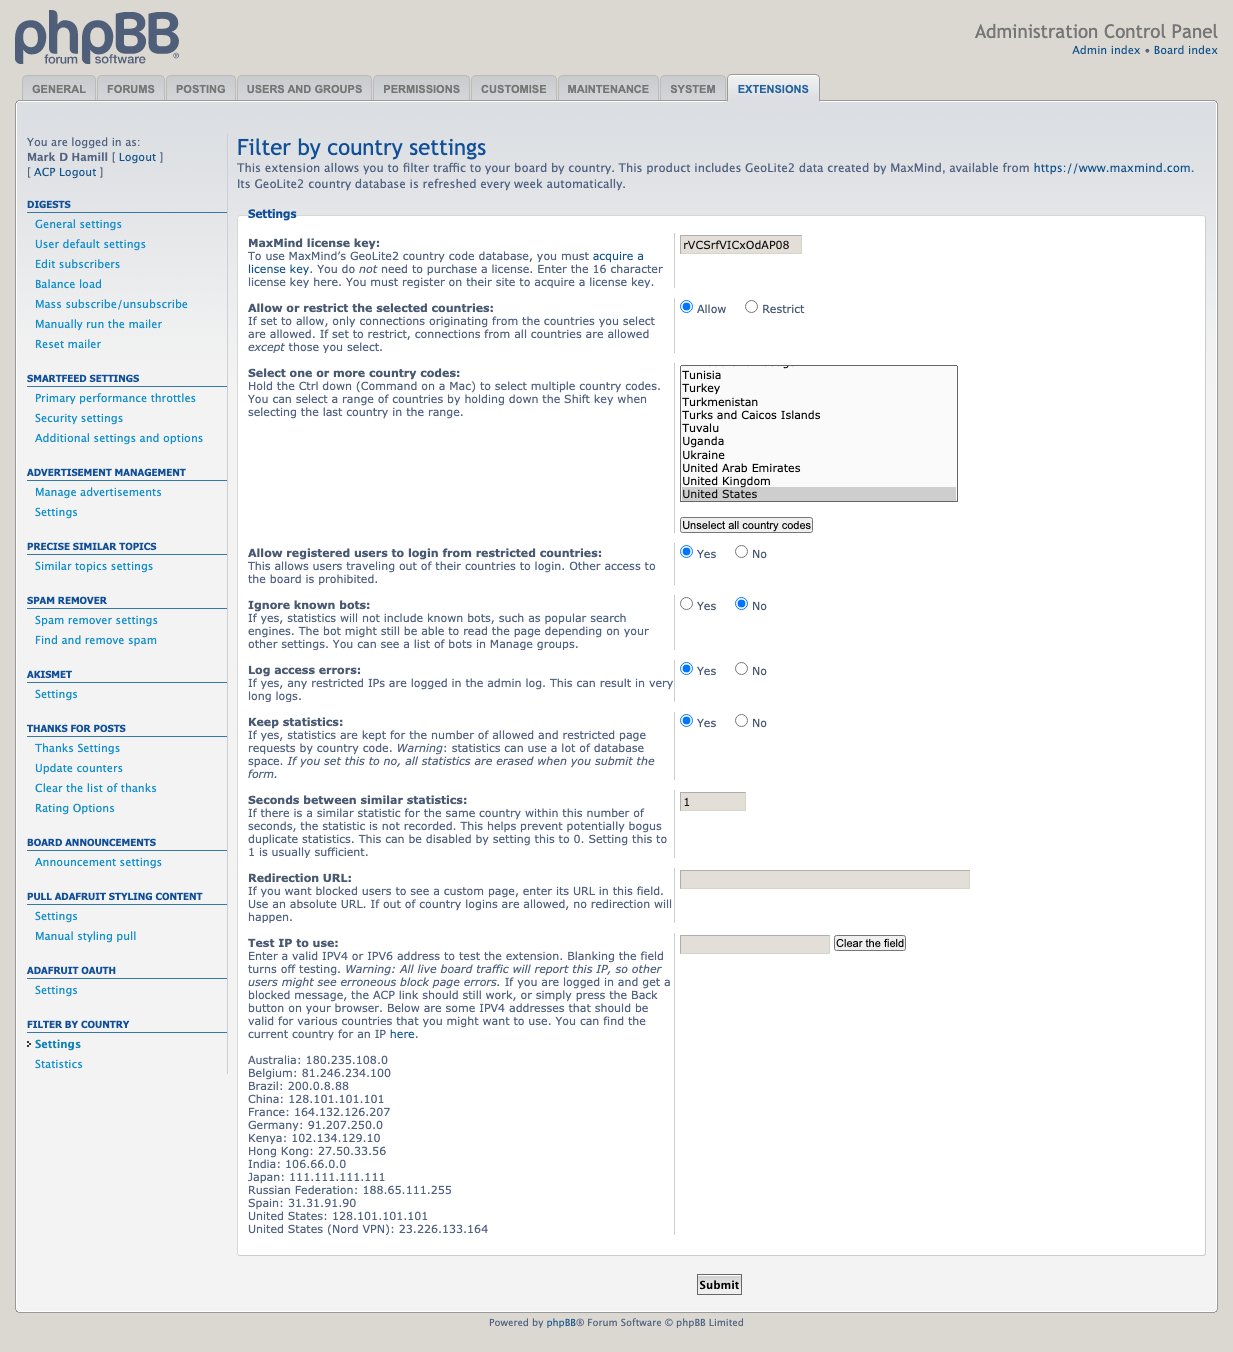The width and height of the screenshot is (1233, 1352).
Task: Select Ukraine in the country list
Action: pos(818,455)
